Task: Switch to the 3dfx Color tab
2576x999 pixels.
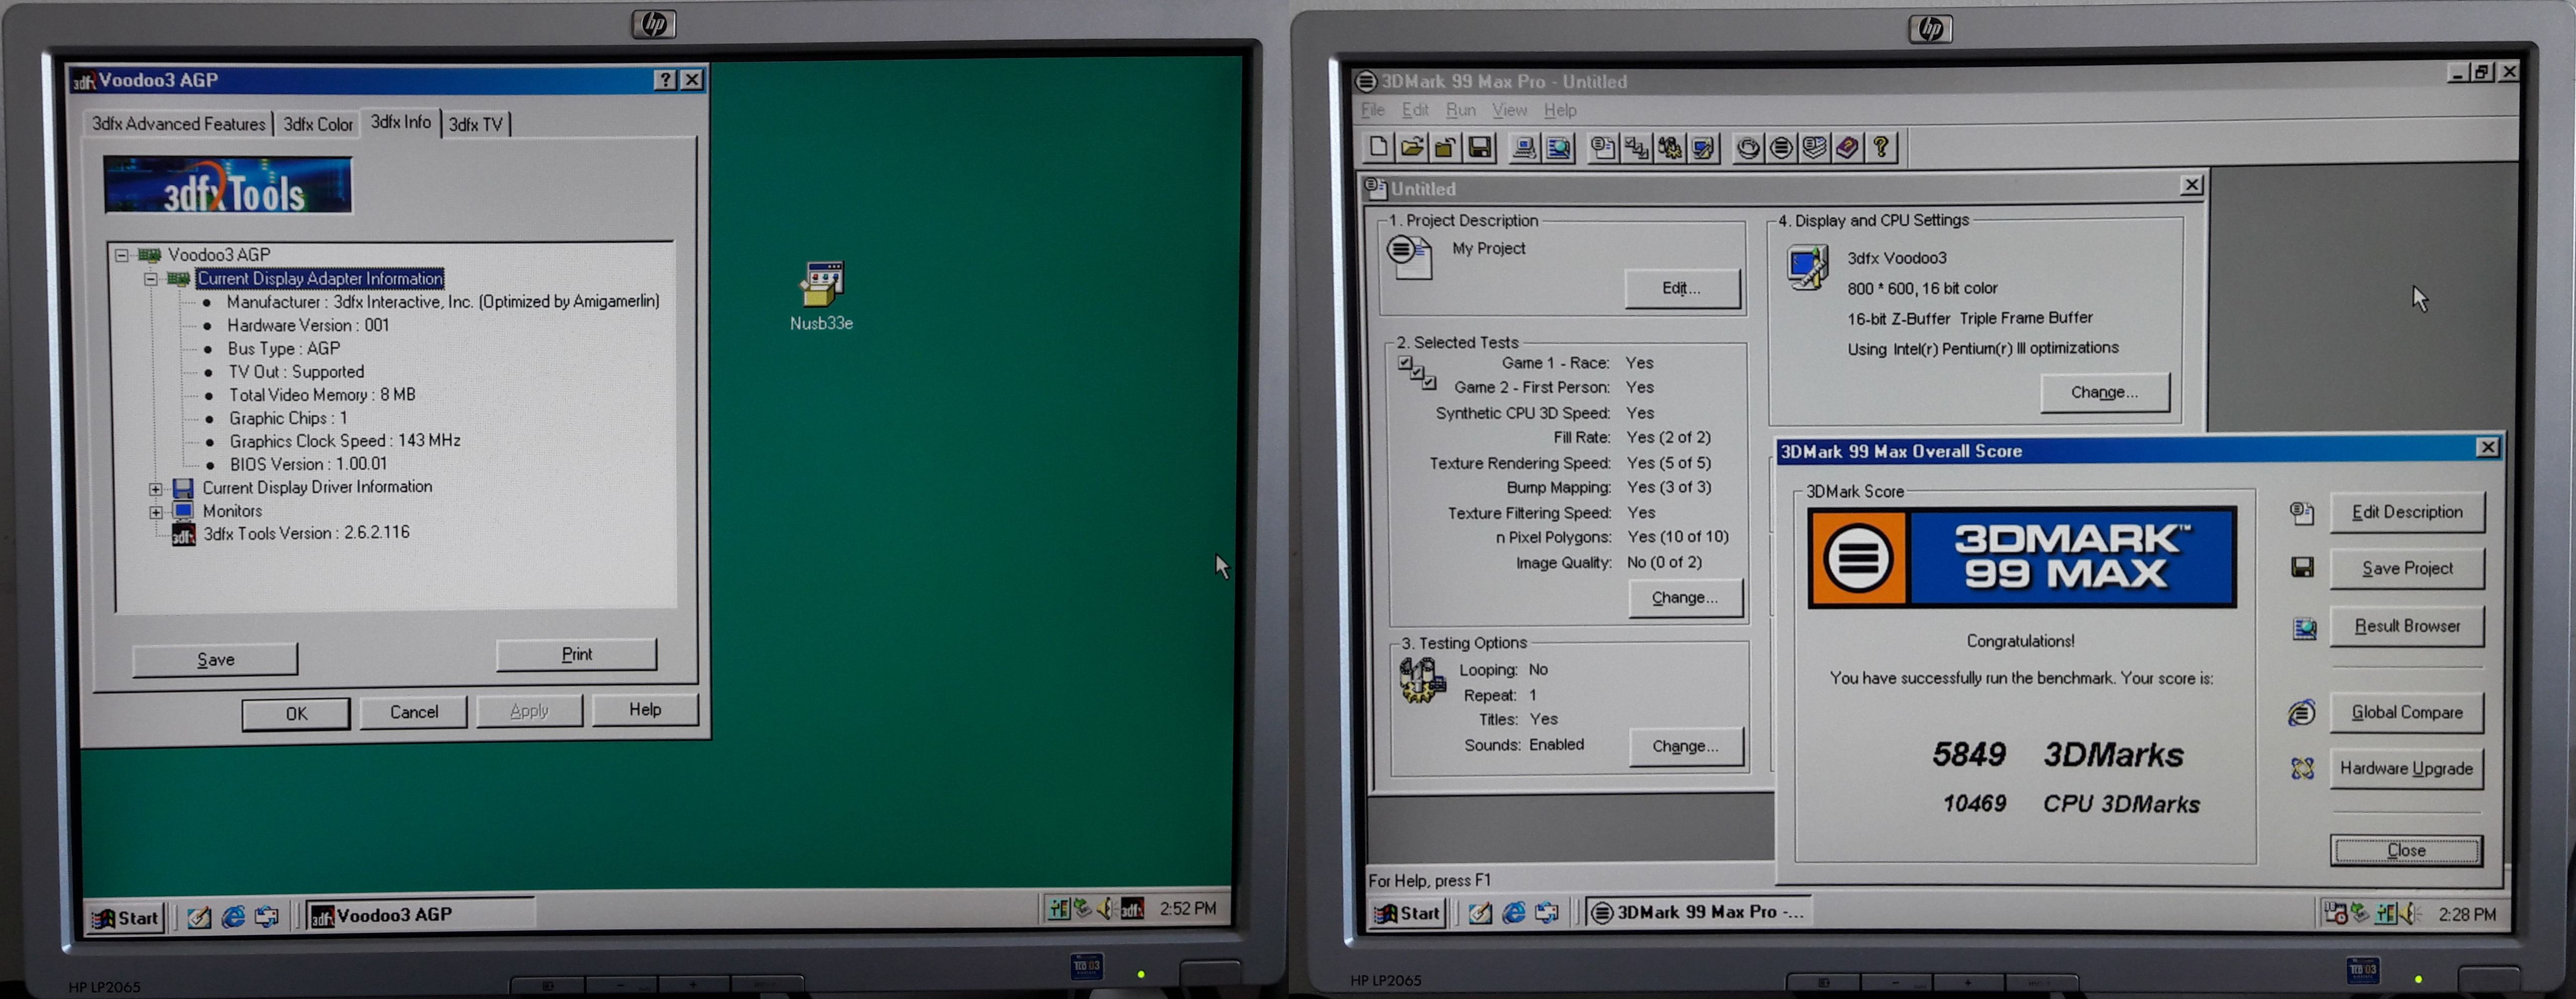Action: pos(318,125)
